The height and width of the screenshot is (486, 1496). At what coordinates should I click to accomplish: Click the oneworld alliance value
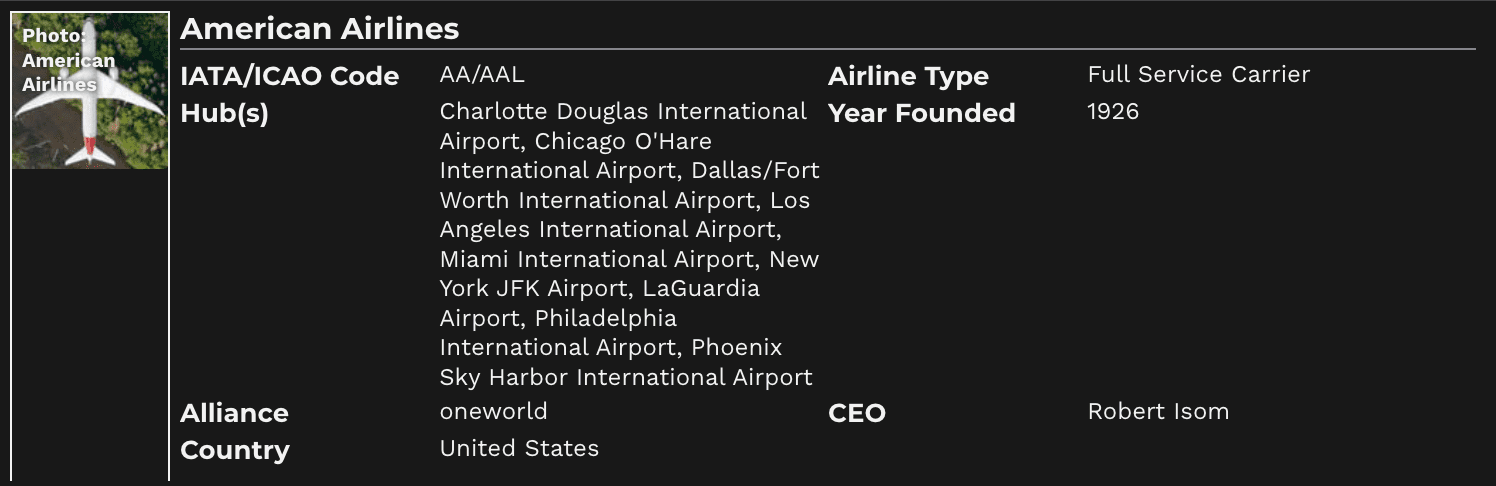coord(494,411)
